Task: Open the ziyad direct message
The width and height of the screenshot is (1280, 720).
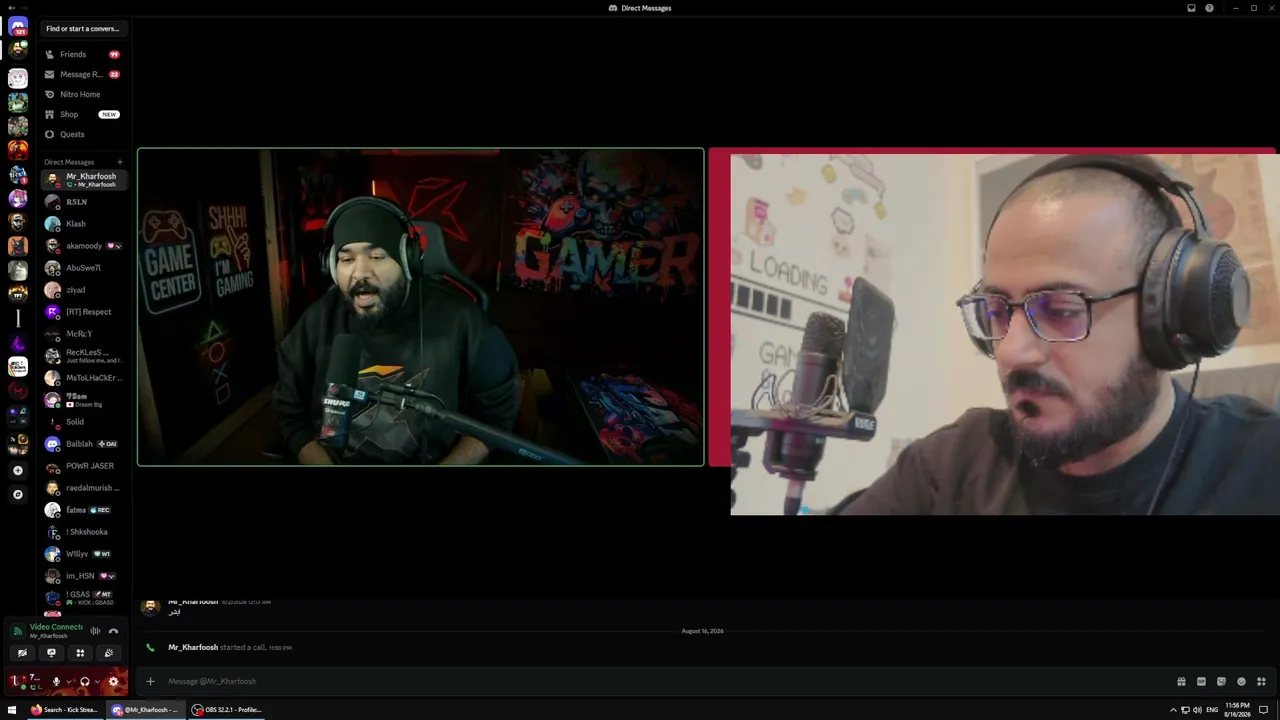Action: point(84,290)
